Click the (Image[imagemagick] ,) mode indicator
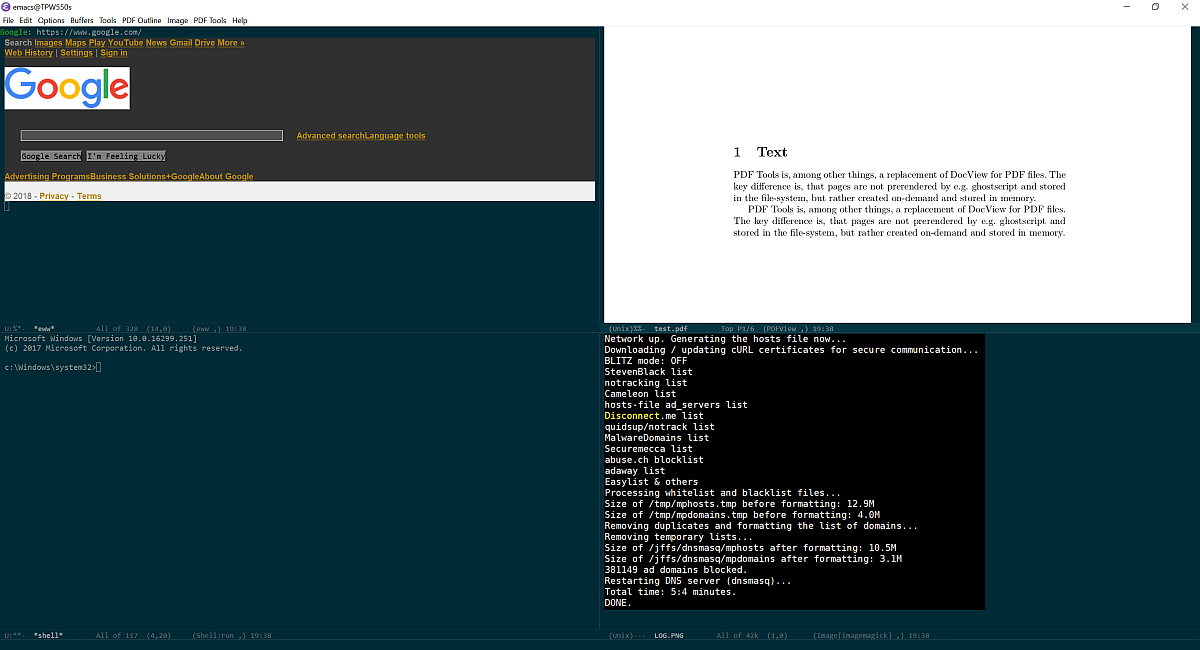The width and height of the screenshot is (1200, 650). (859, 636)
